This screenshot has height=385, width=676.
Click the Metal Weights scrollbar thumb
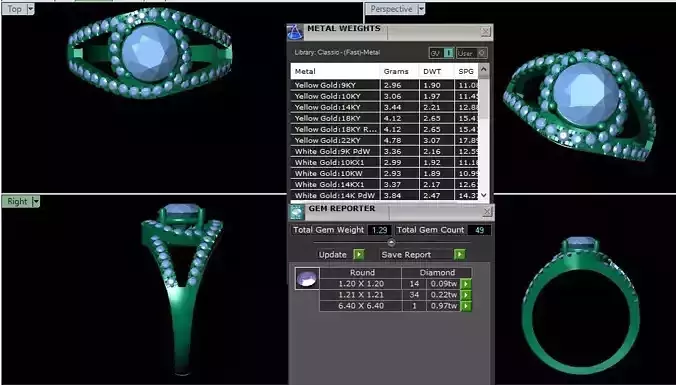click(484, 98)
